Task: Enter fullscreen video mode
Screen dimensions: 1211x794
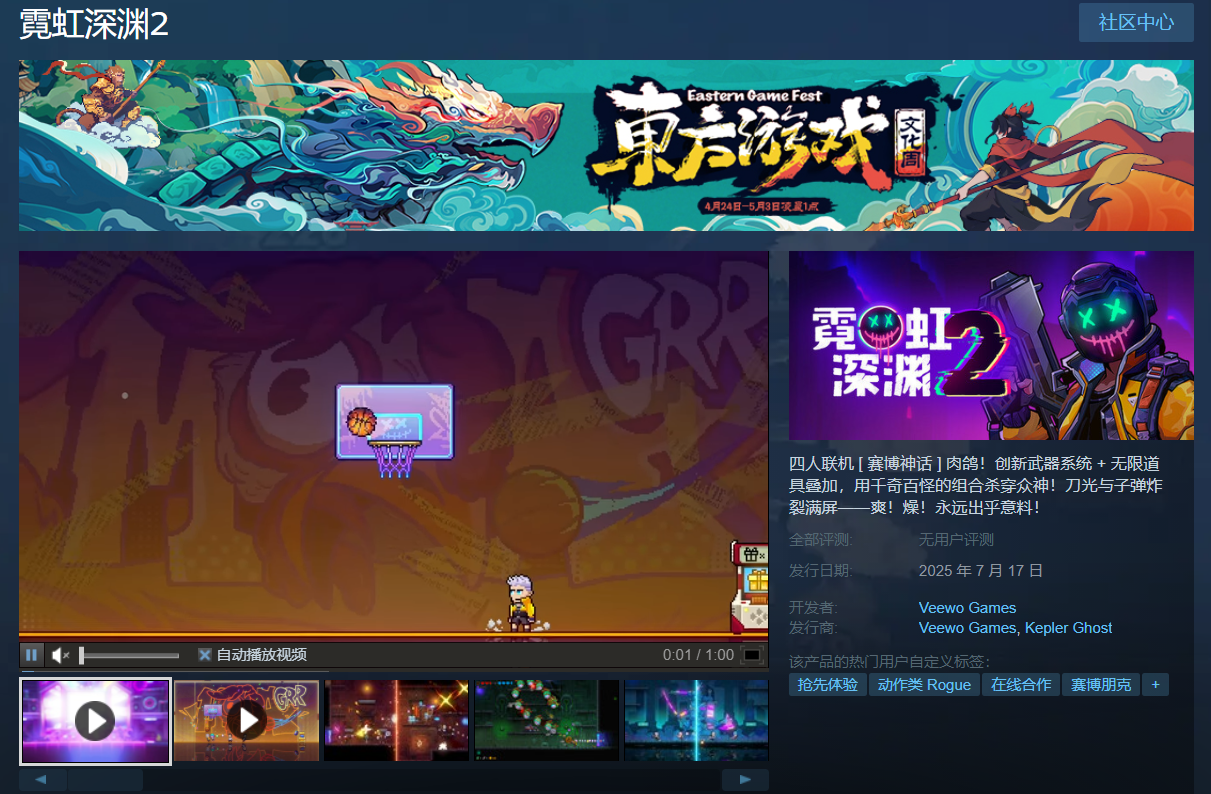Action: (752, 656)
